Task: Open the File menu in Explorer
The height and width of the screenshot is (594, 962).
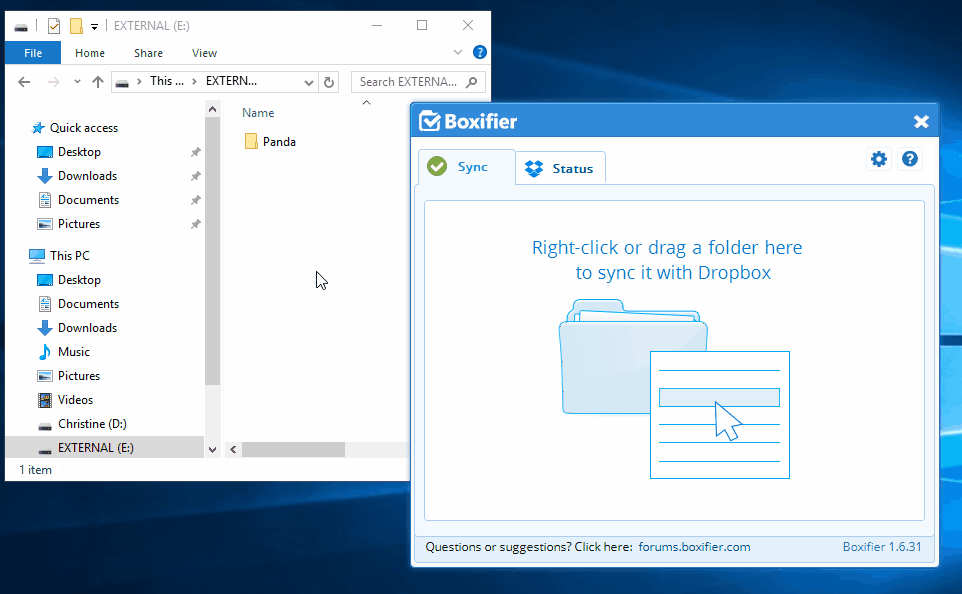Action: (33, 53)
